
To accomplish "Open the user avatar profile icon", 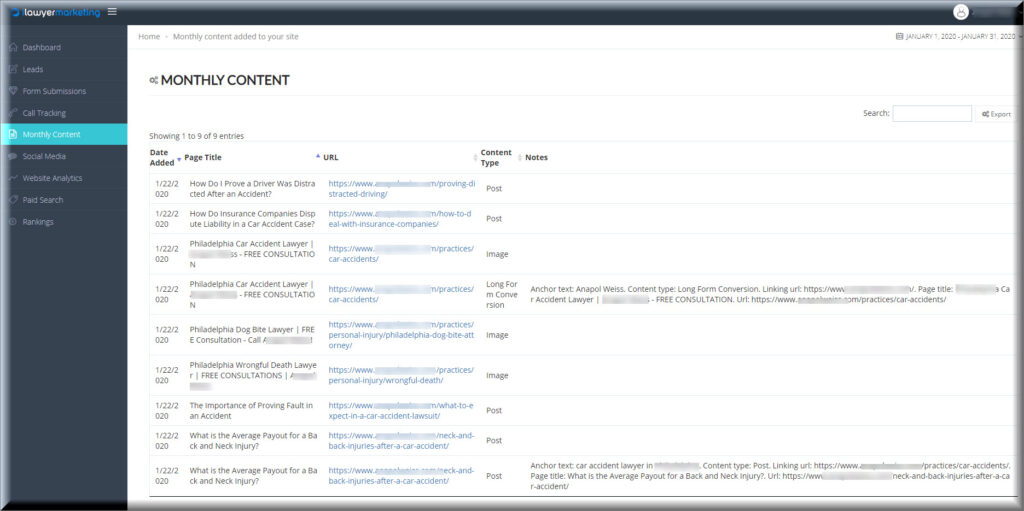I will coord(961,12).
